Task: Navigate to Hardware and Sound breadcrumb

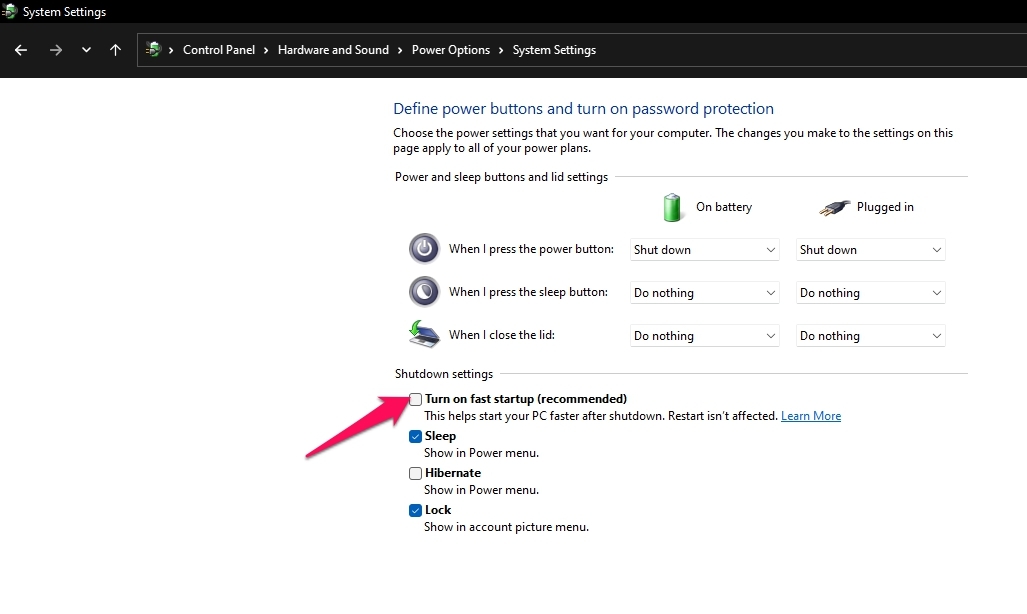Action: point(333,50)
